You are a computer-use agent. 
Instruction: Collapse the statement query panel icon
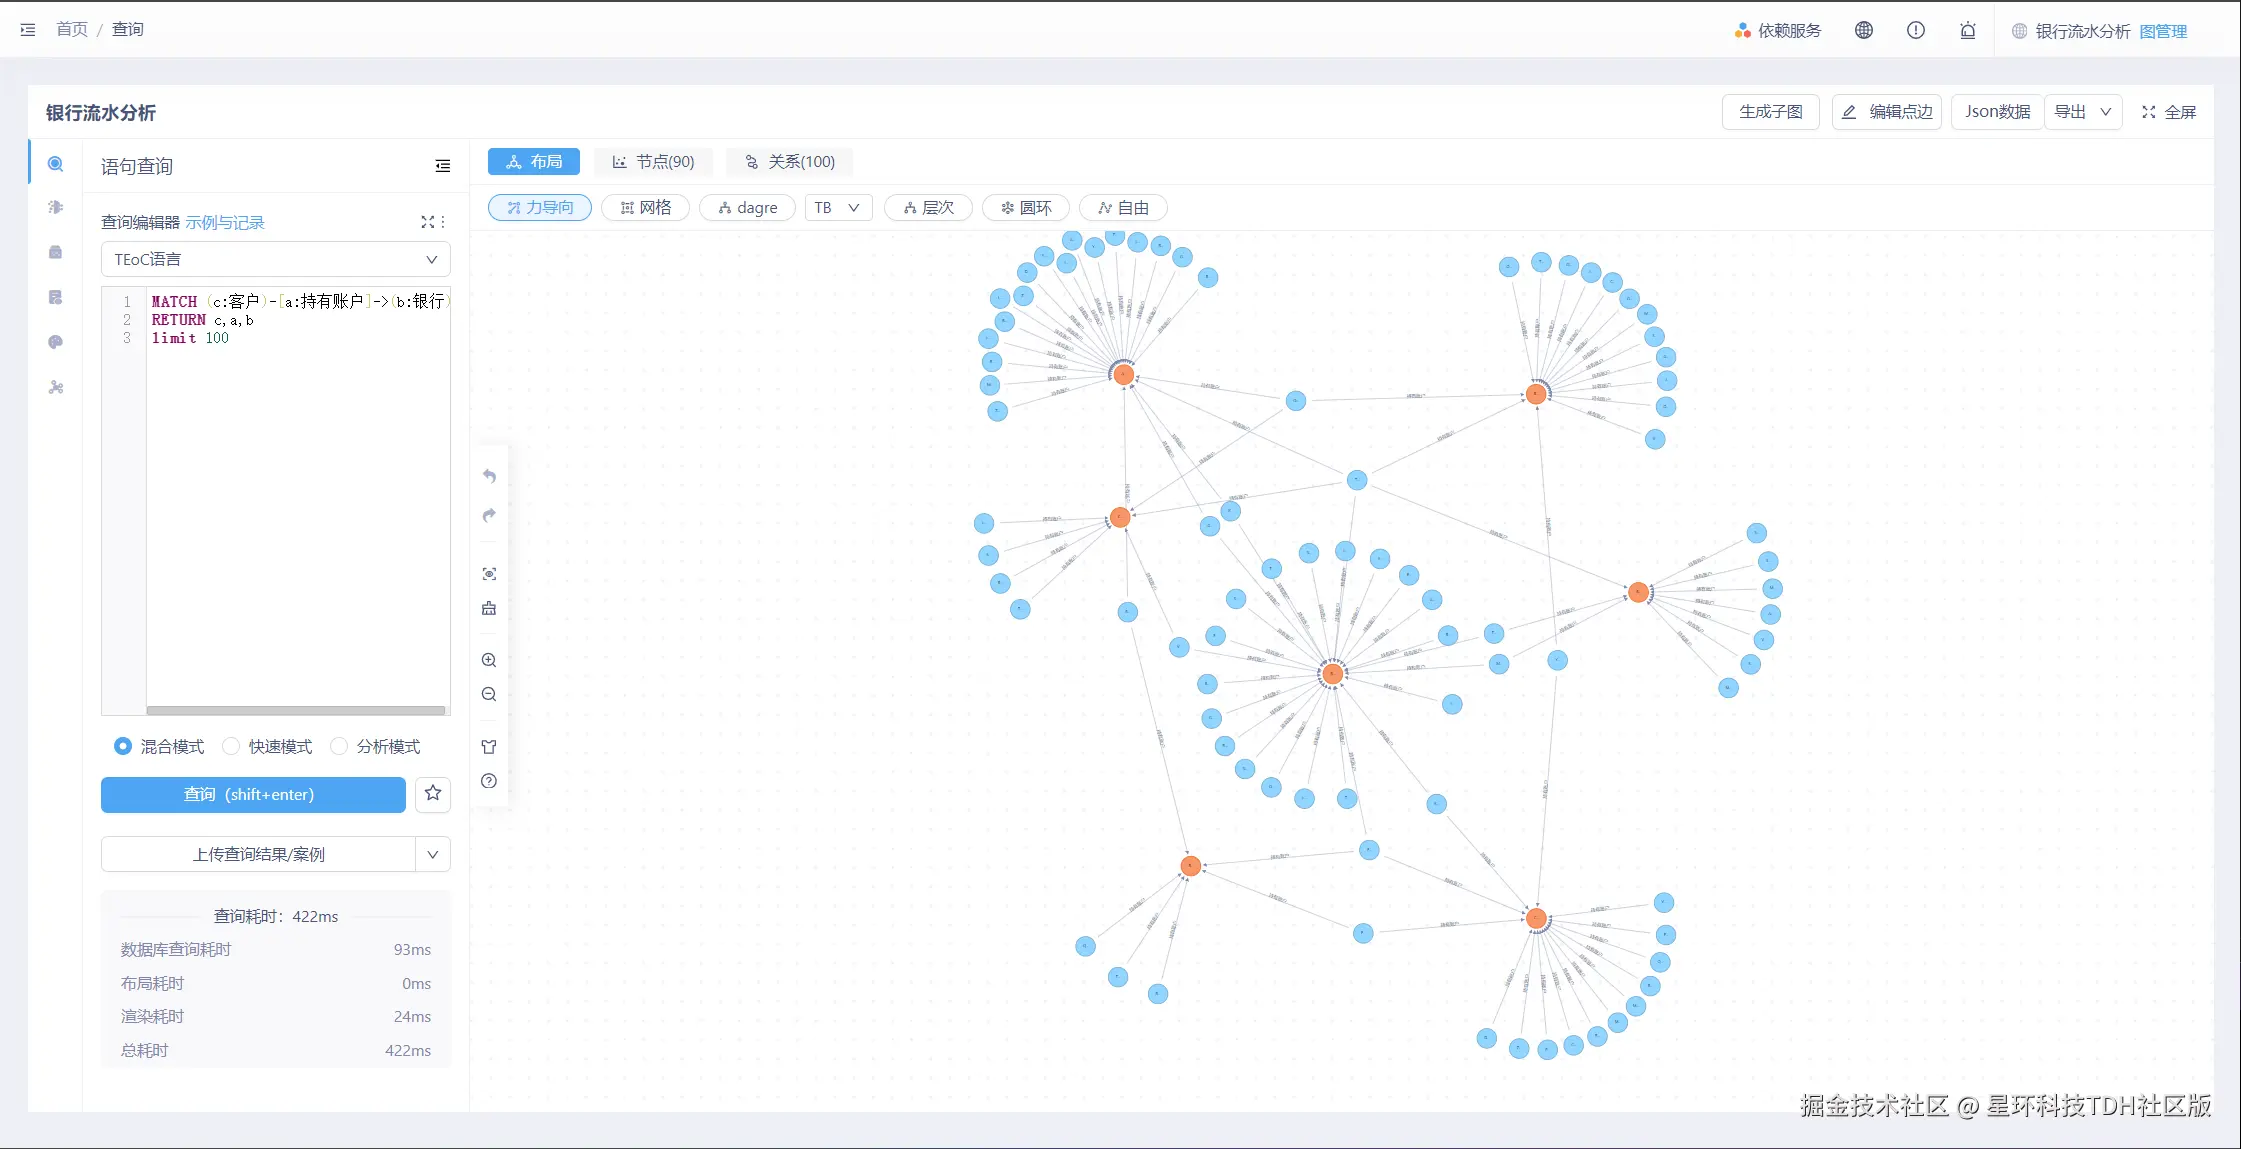[443, 166]
